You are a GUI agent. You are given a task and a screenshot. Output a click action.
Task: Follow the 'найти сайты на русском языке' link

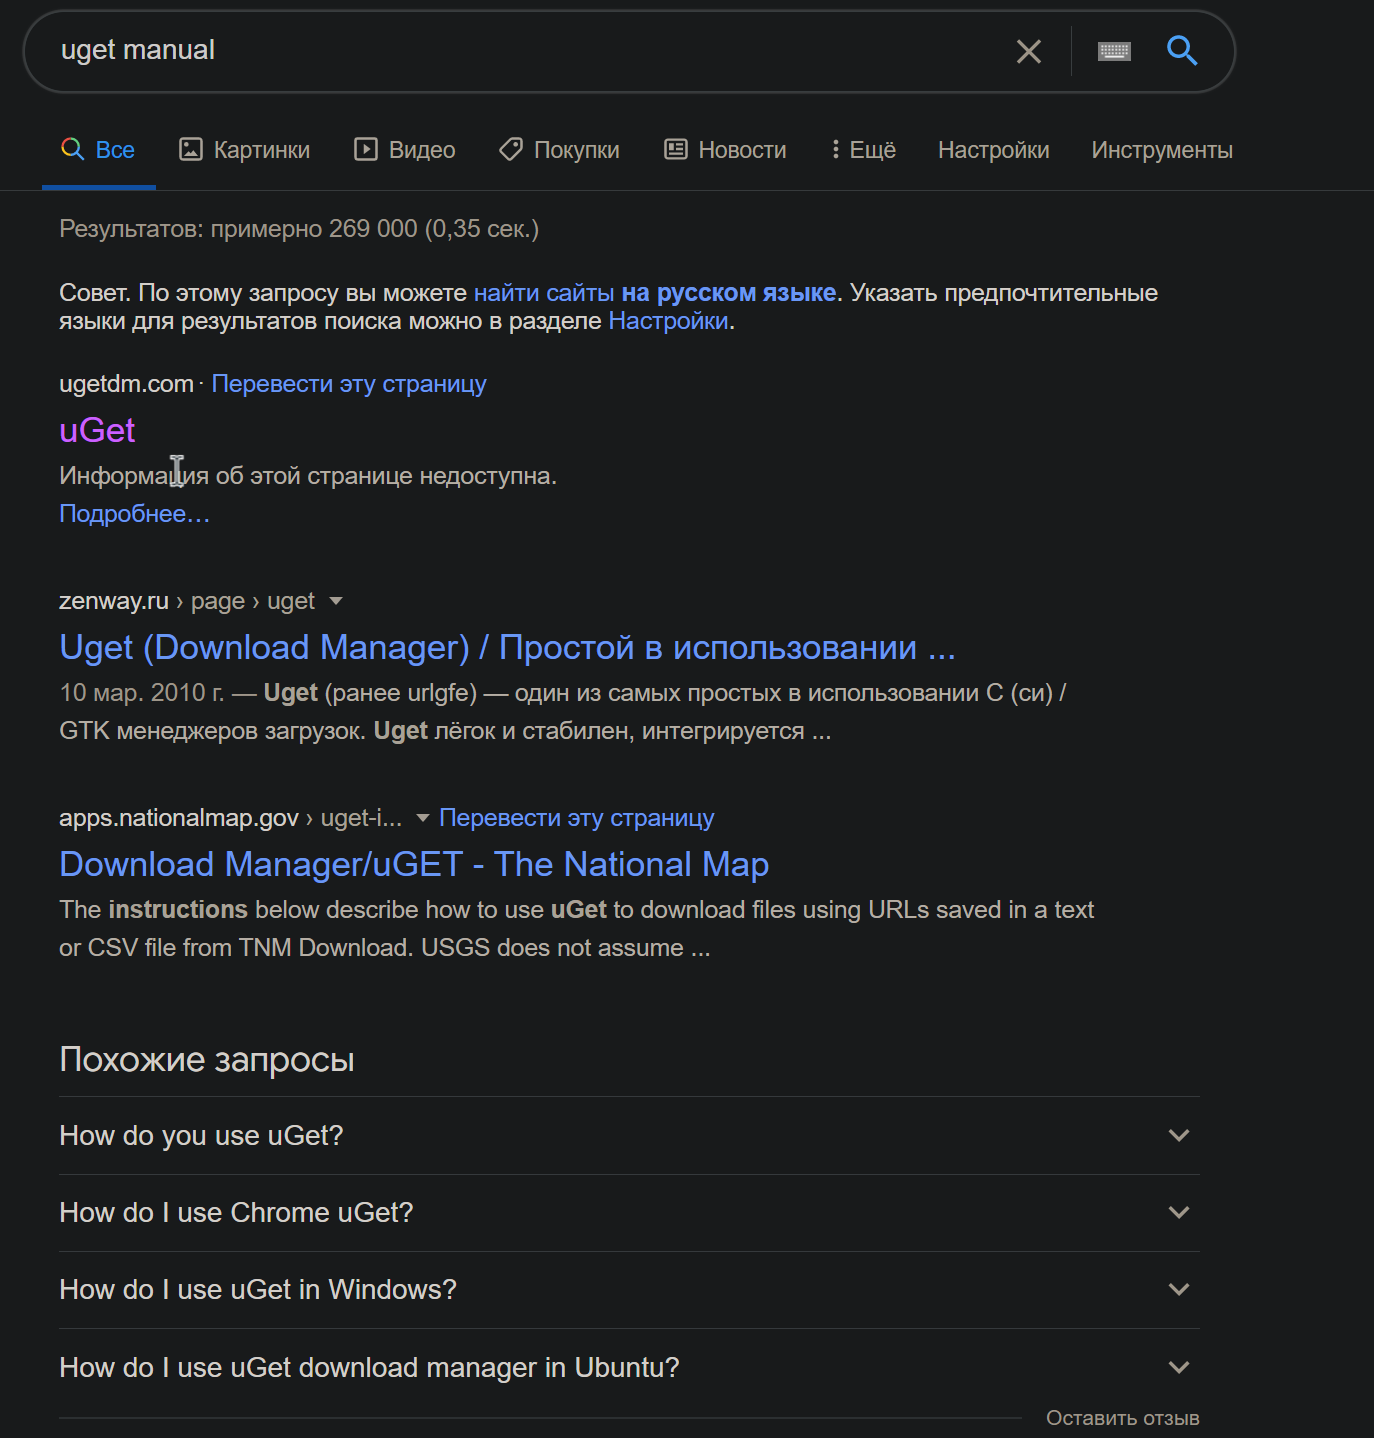(x=655, y=293)
